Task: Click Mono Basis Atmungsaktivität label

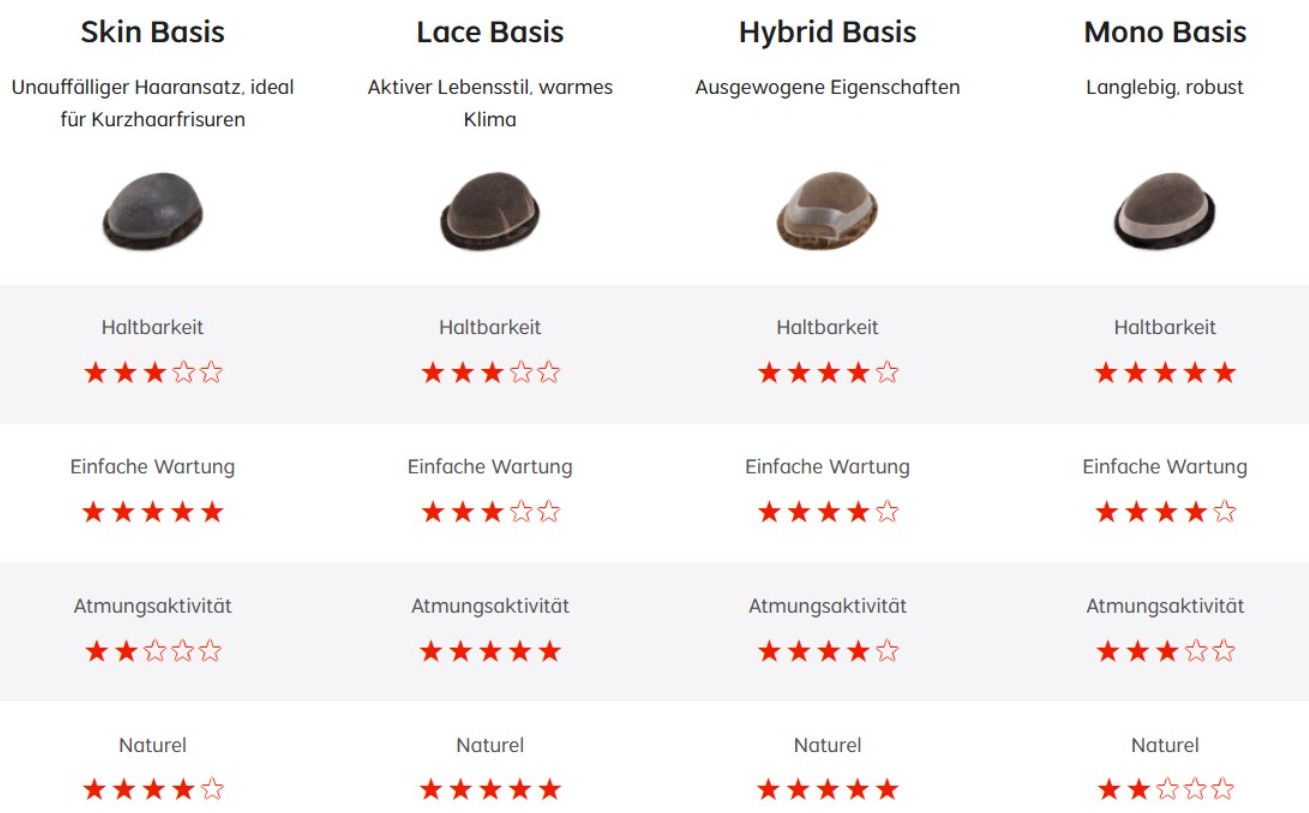Action: pos(1165,606)
